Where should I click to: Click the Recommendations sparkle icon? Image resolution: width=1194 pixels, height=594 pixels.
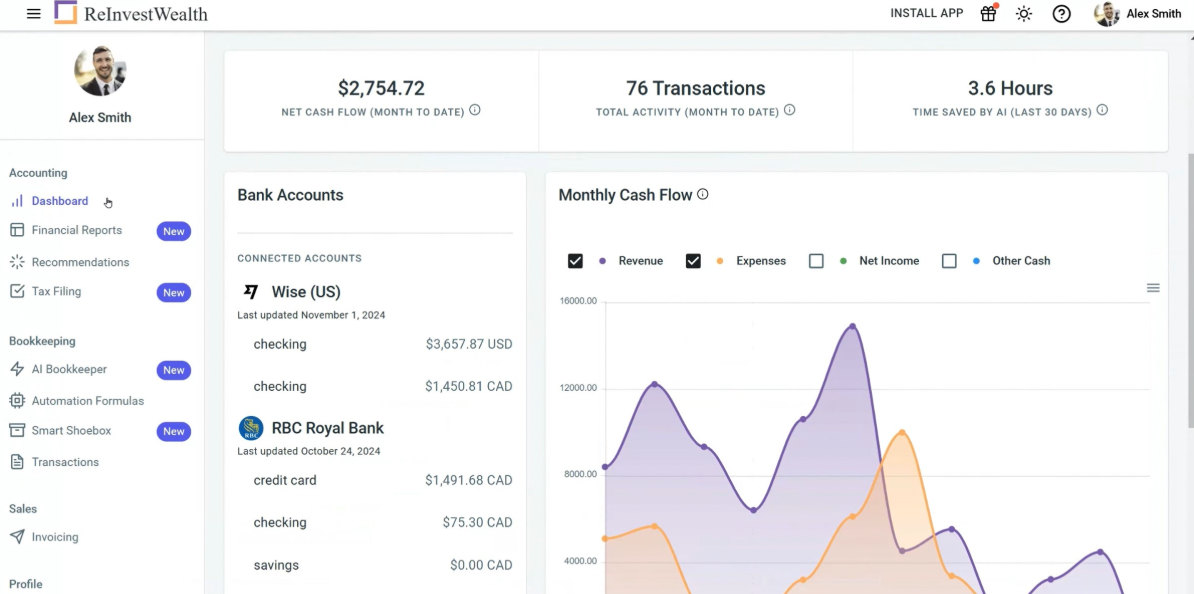click(x=17, y=262)
